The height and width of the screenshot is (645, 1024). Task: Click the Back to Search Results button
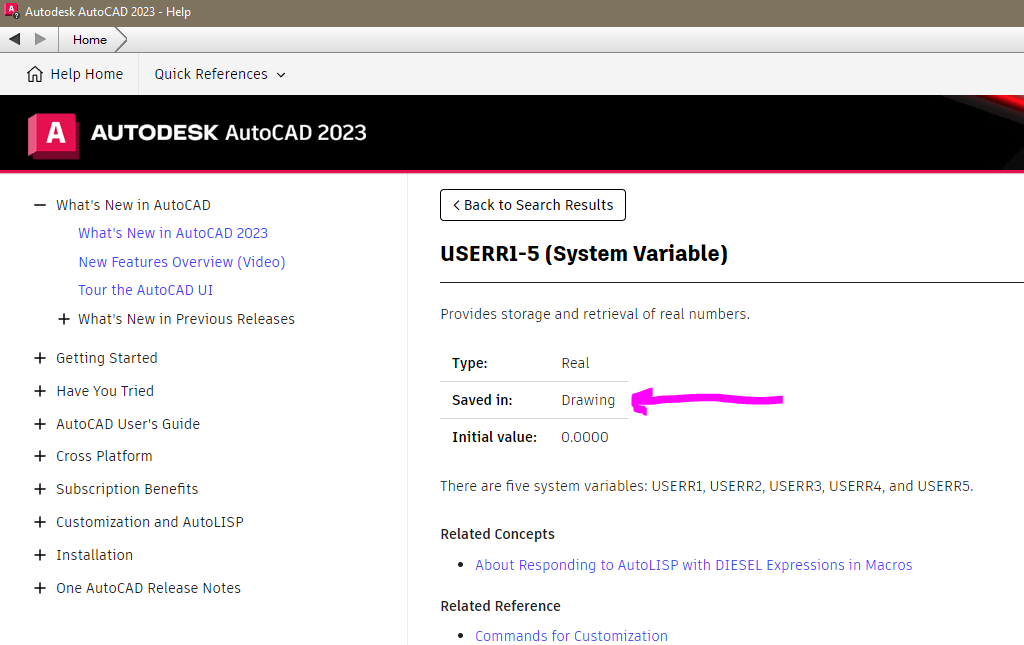[x=533, y=205]
